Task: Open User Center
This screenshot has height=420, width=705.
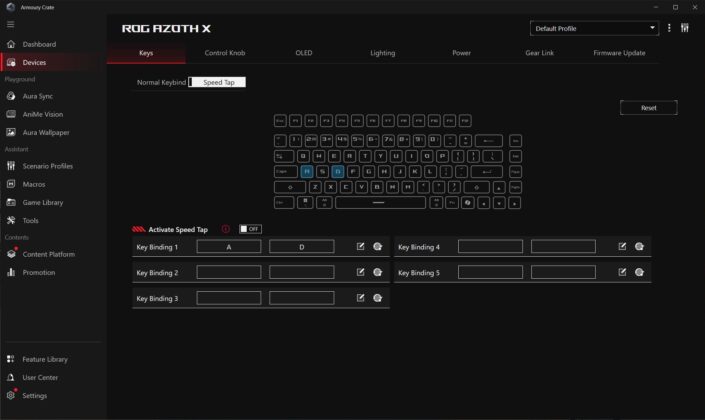Action: (x=40, y=377)
